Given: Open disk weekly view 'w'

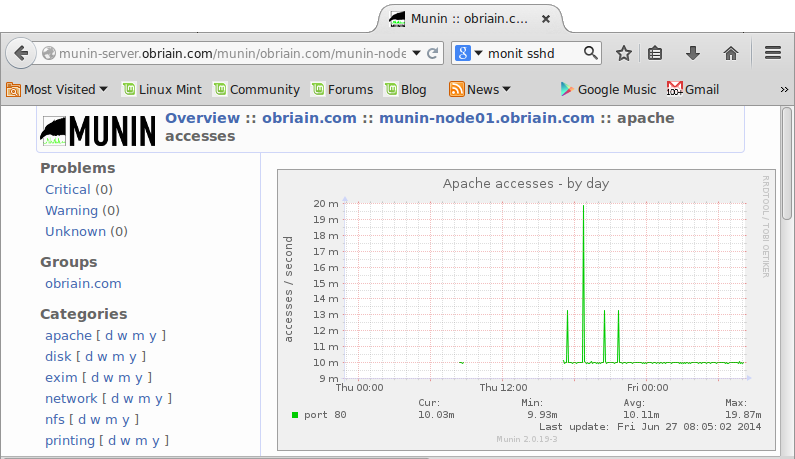Looking at the screenshot, I should [102, 357].
